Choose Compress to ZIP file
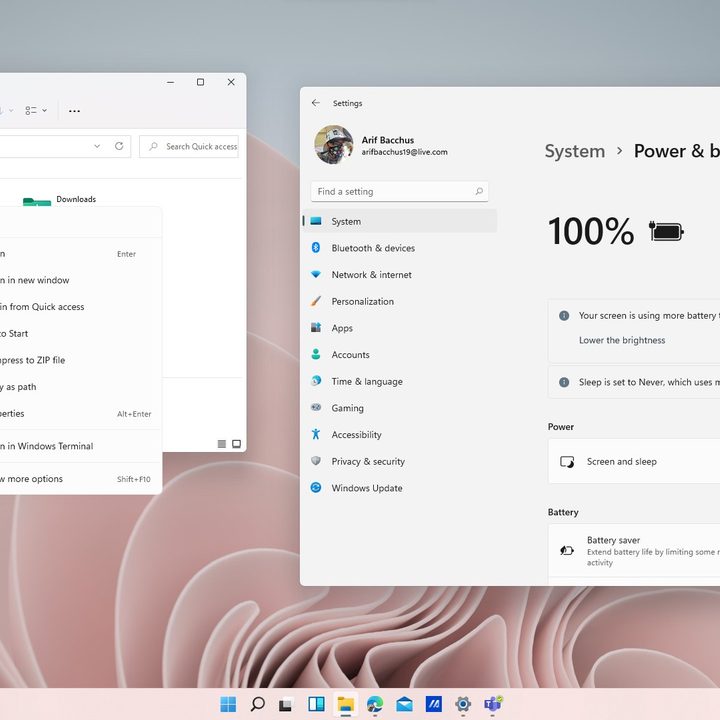 coord(80,360)
